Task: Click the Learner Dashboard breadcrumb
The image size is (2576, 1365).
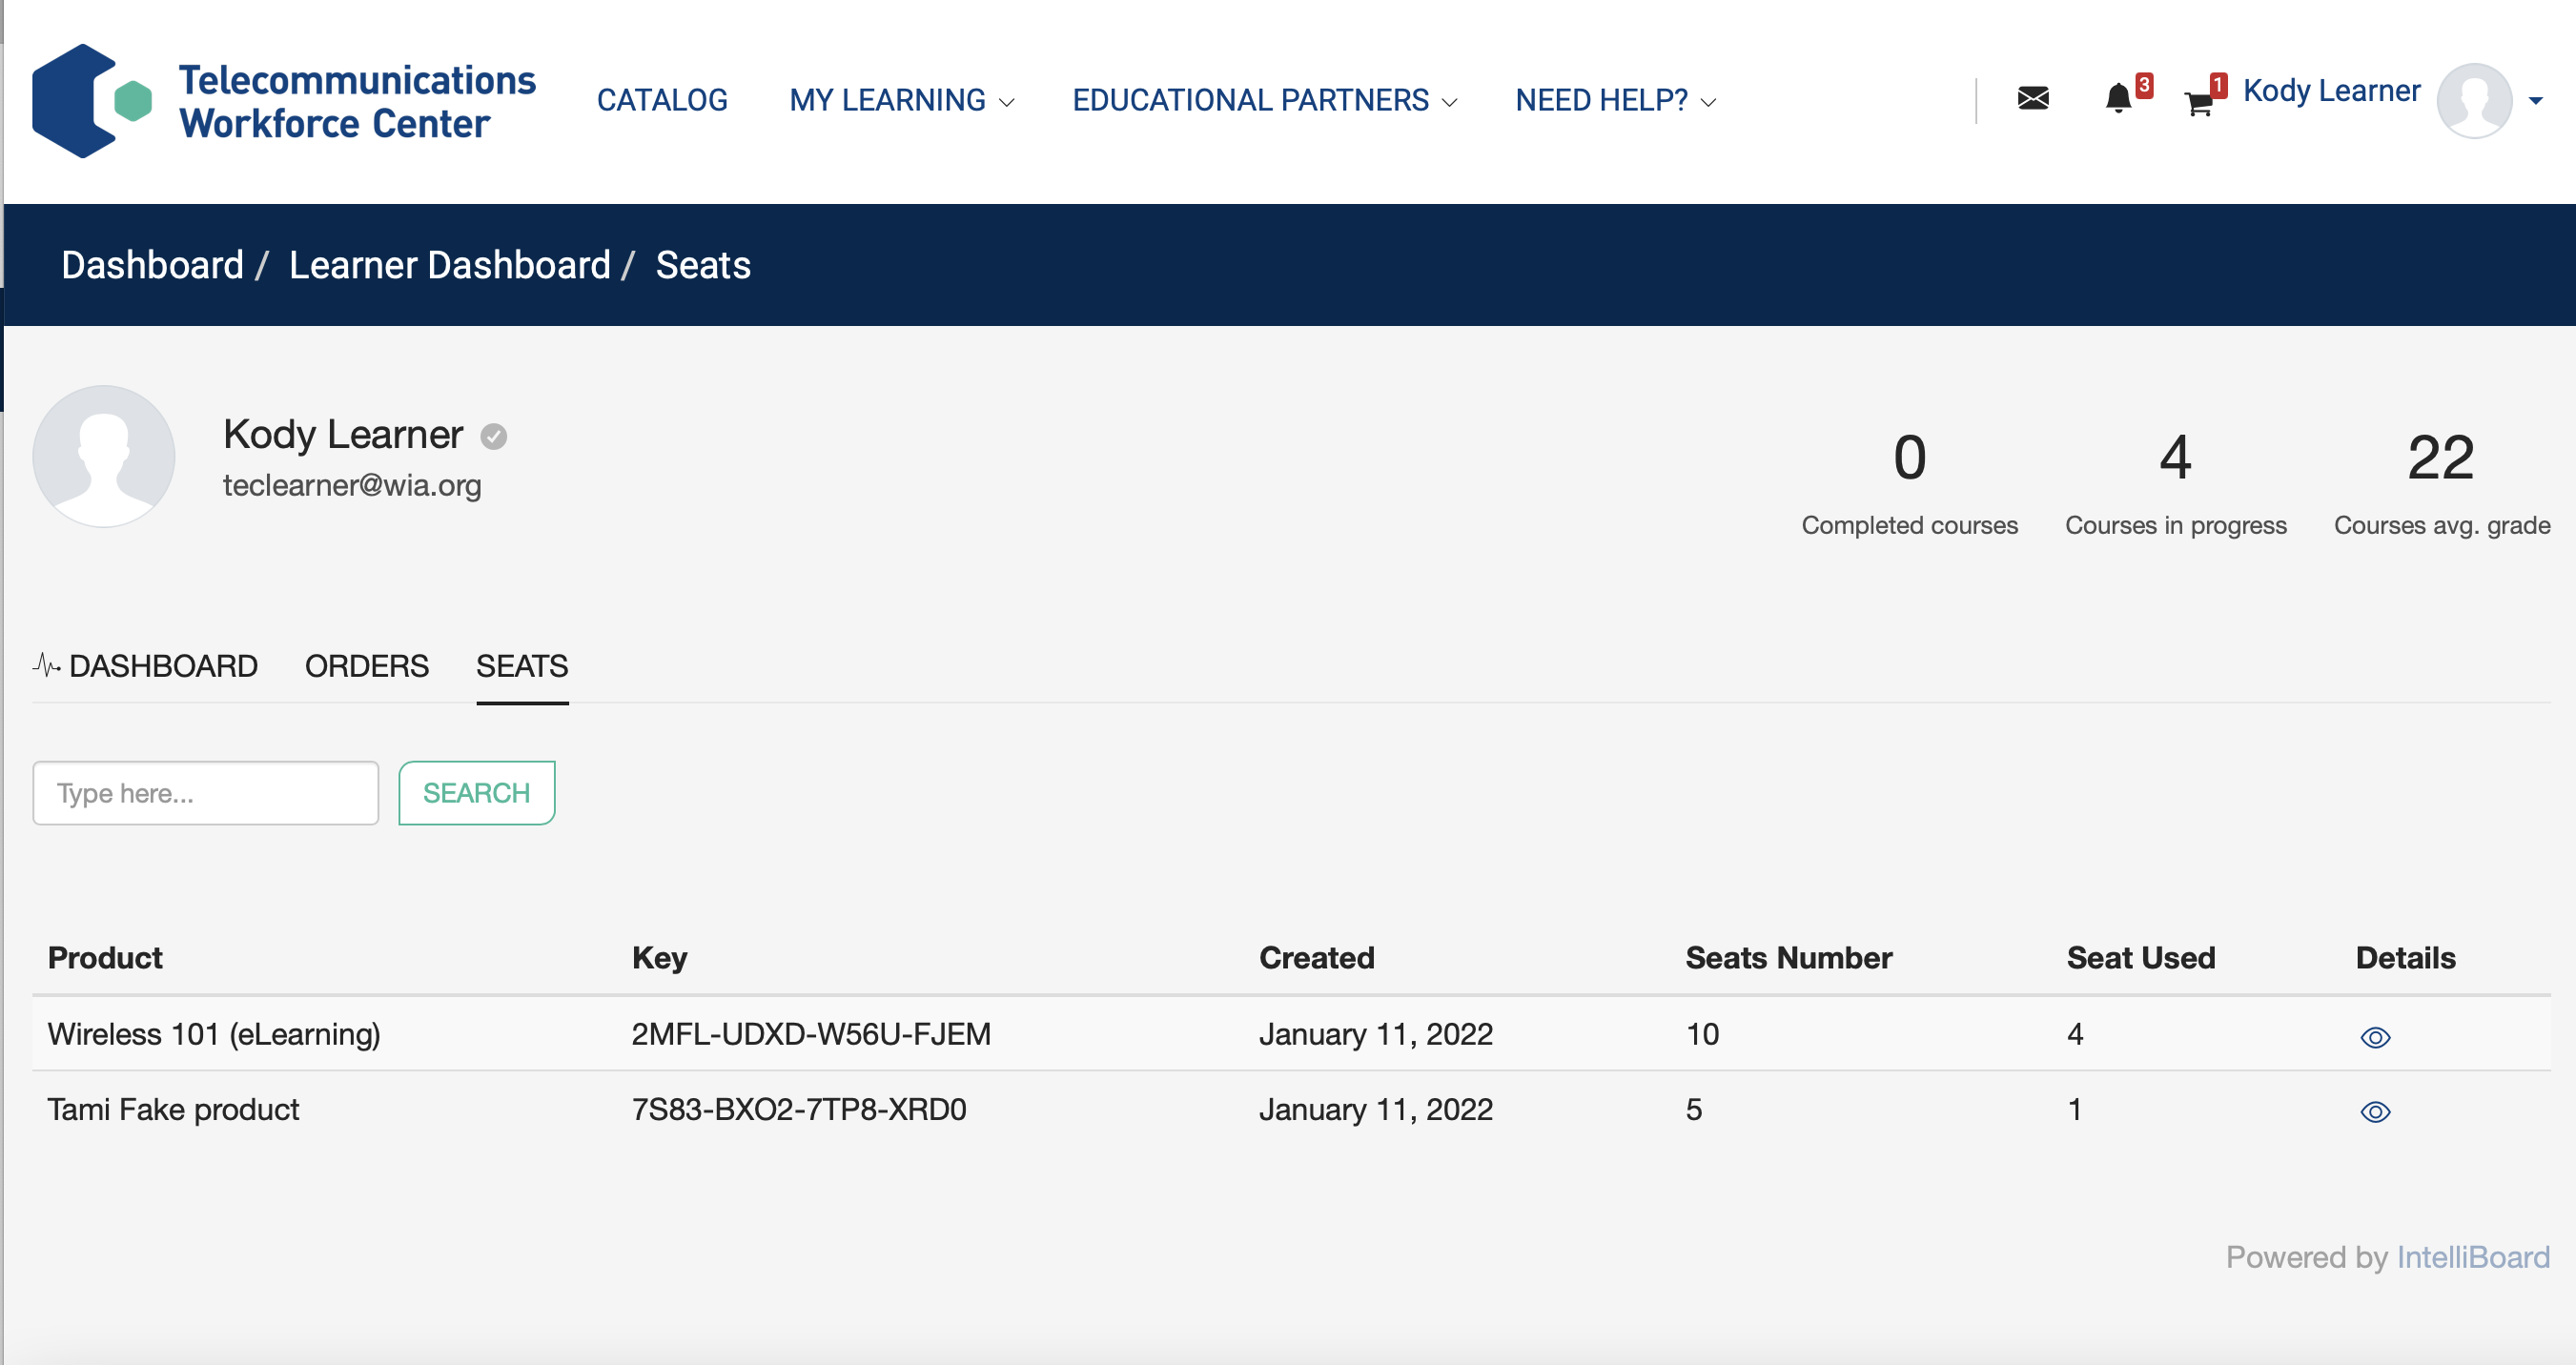Action: [x=449, y=265]
